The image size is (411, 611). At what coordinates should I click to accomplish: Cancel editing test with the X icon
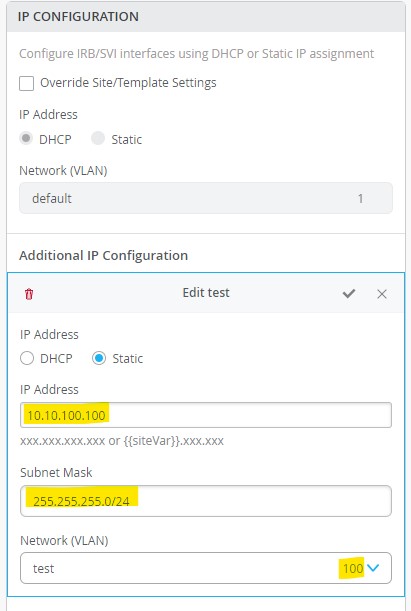(382, 294)
